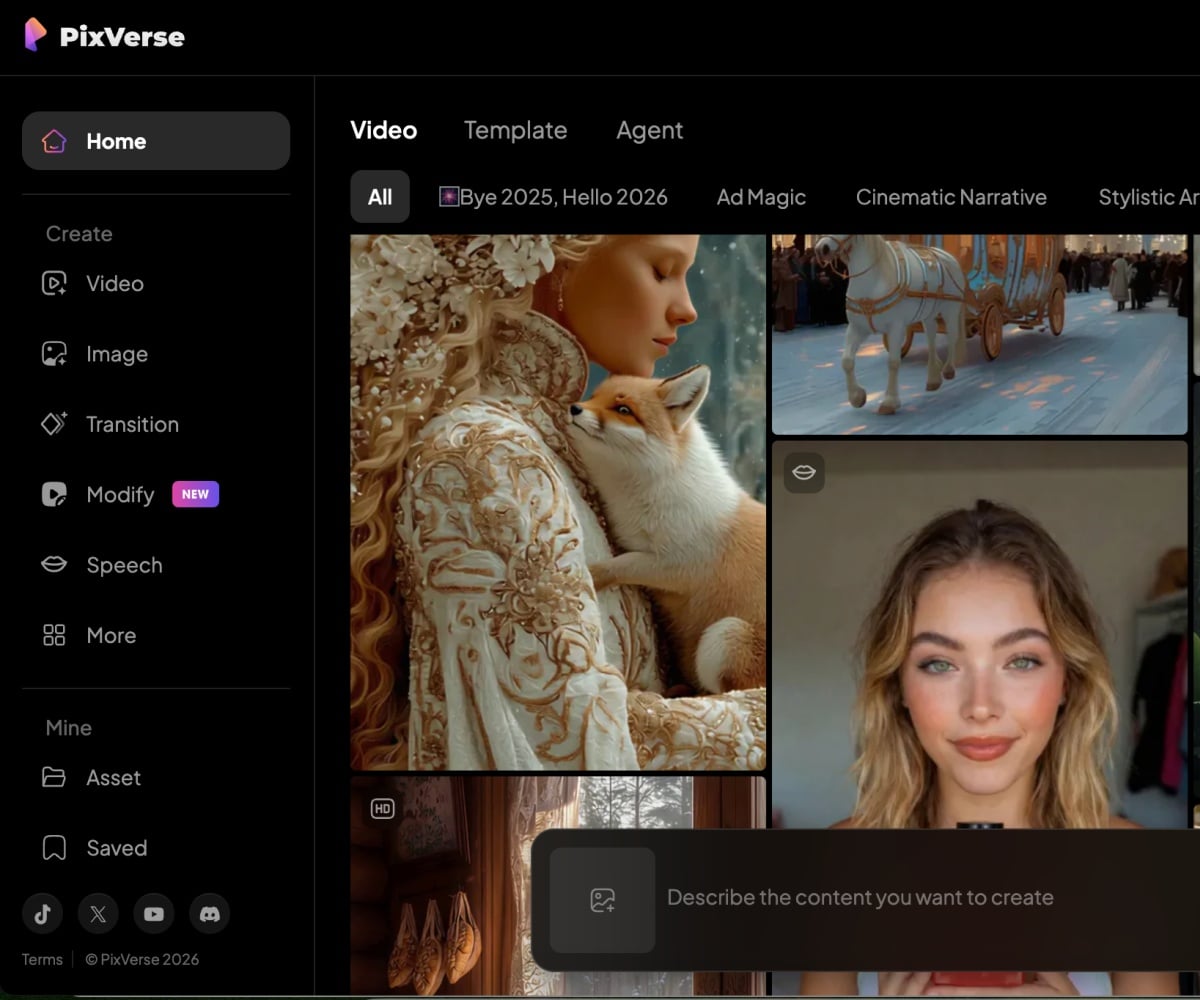Open PixVerse YouTube channel

pos(154,913)
